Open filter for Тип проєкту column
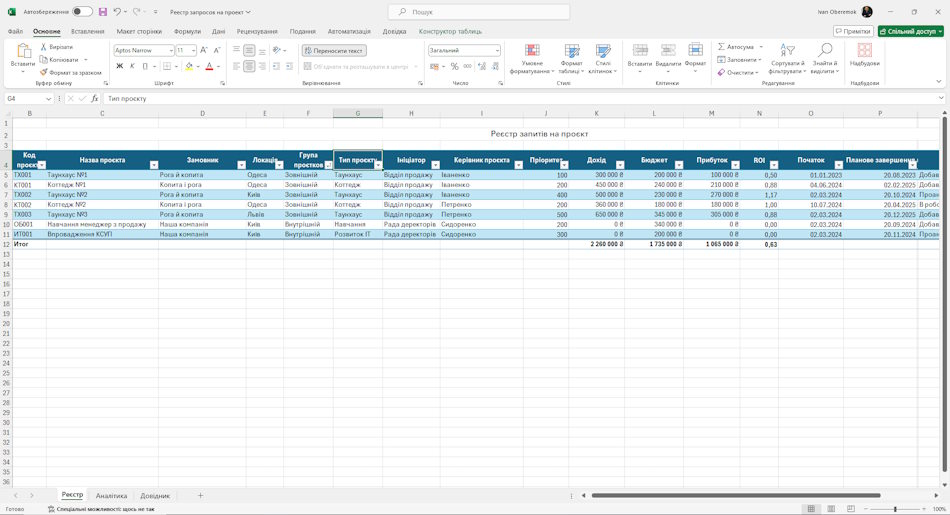Image resolution: width=950 pixels, height=515 pixels. [378, 165]
